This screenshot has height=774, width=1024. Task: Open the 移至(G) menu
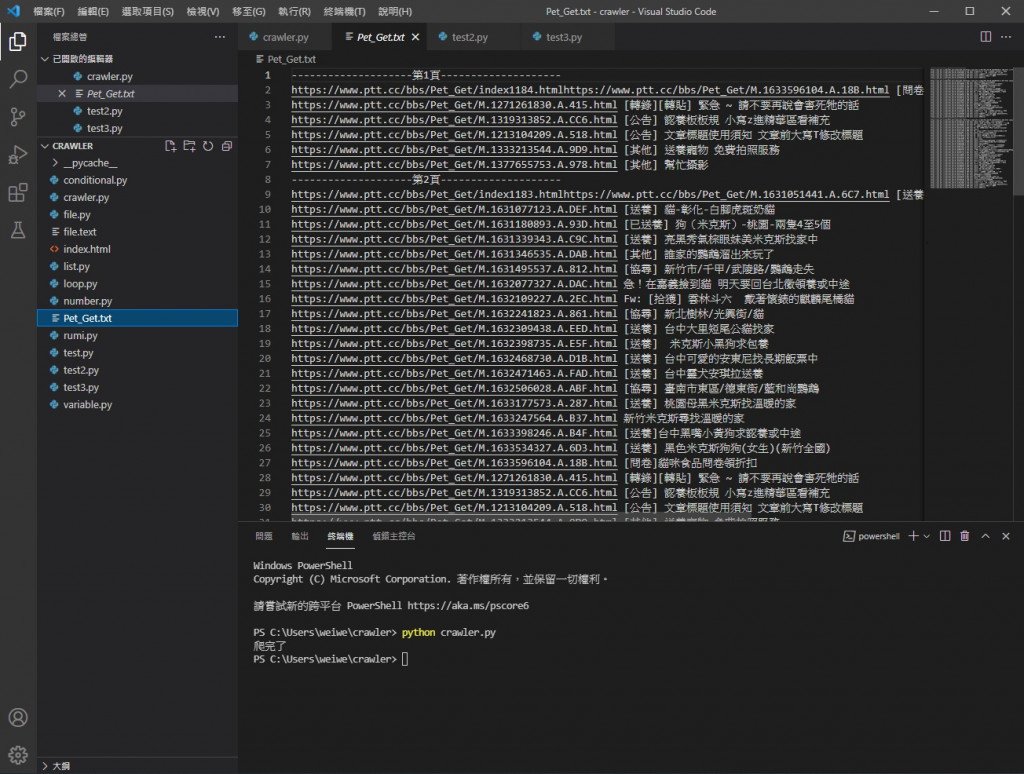click(x=249, y=11)
